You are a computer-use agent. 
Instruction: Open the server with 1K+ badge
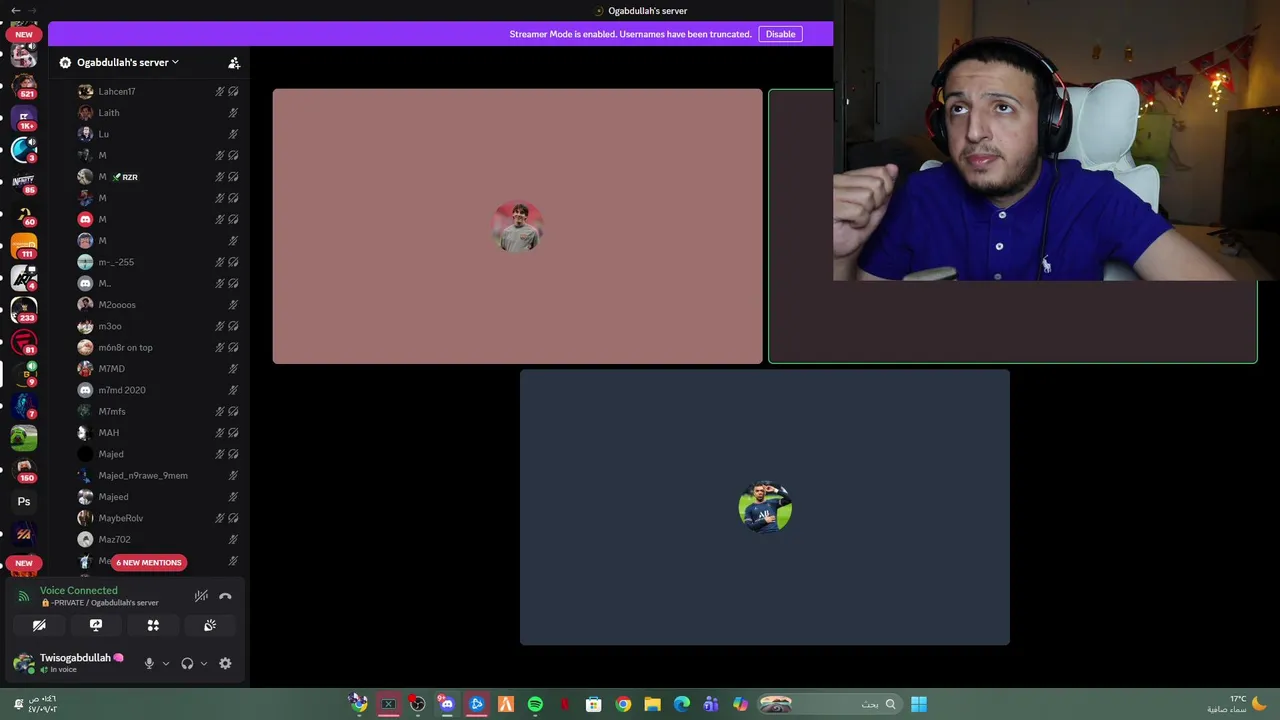coord(24,118)
